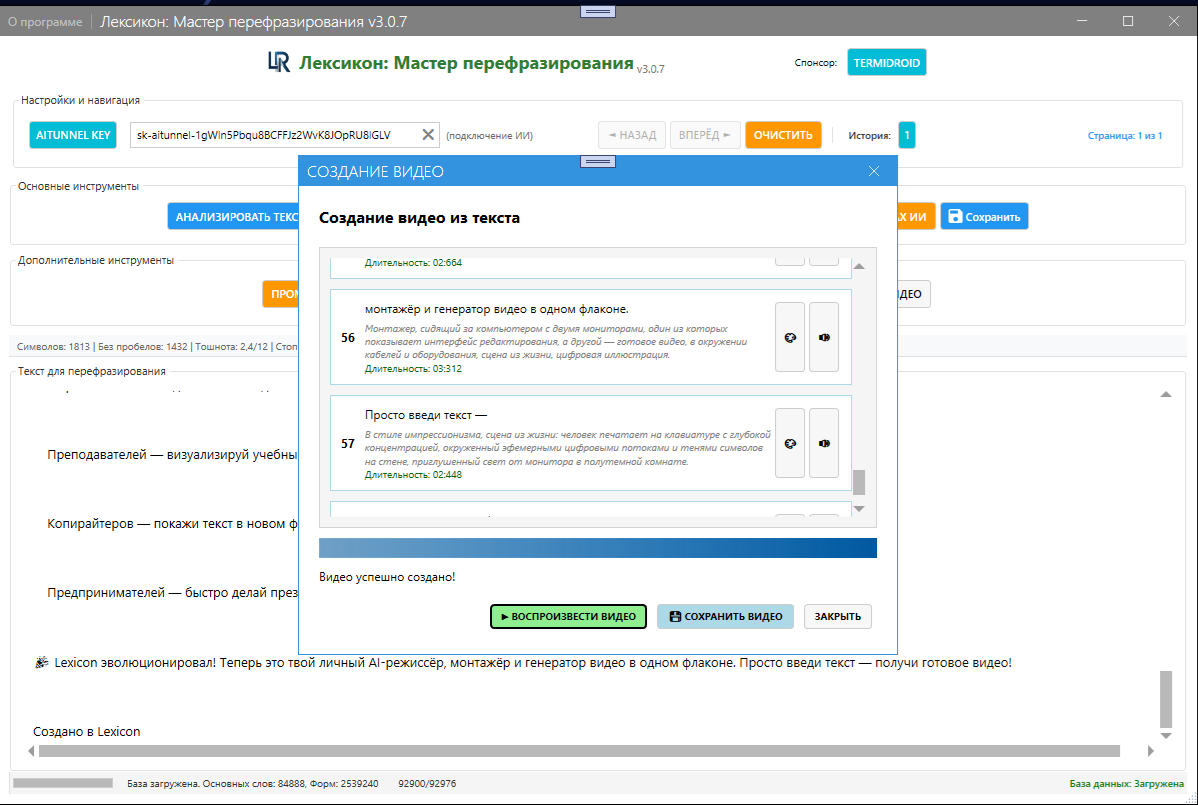The width and height of the screenshot is (1198, 805).
Task: Click the speaker icon for scene 57
Action: 824,444
